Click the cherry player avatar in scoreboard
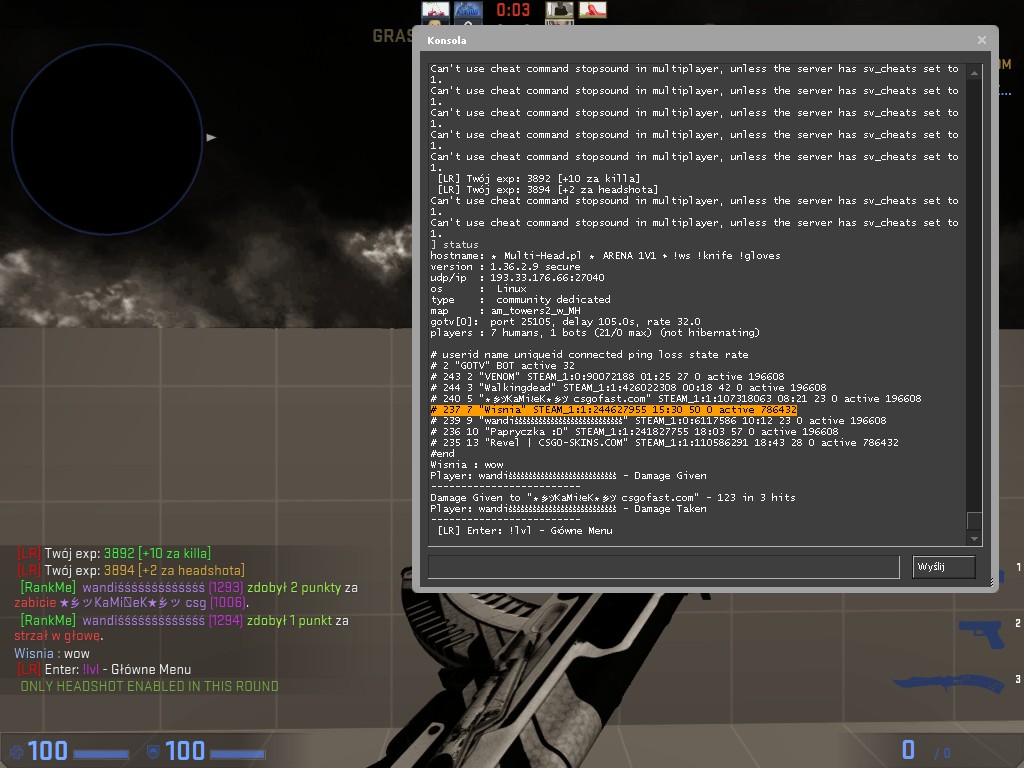The width and height of the screenshot is (1024, 768). pos(433,11)
